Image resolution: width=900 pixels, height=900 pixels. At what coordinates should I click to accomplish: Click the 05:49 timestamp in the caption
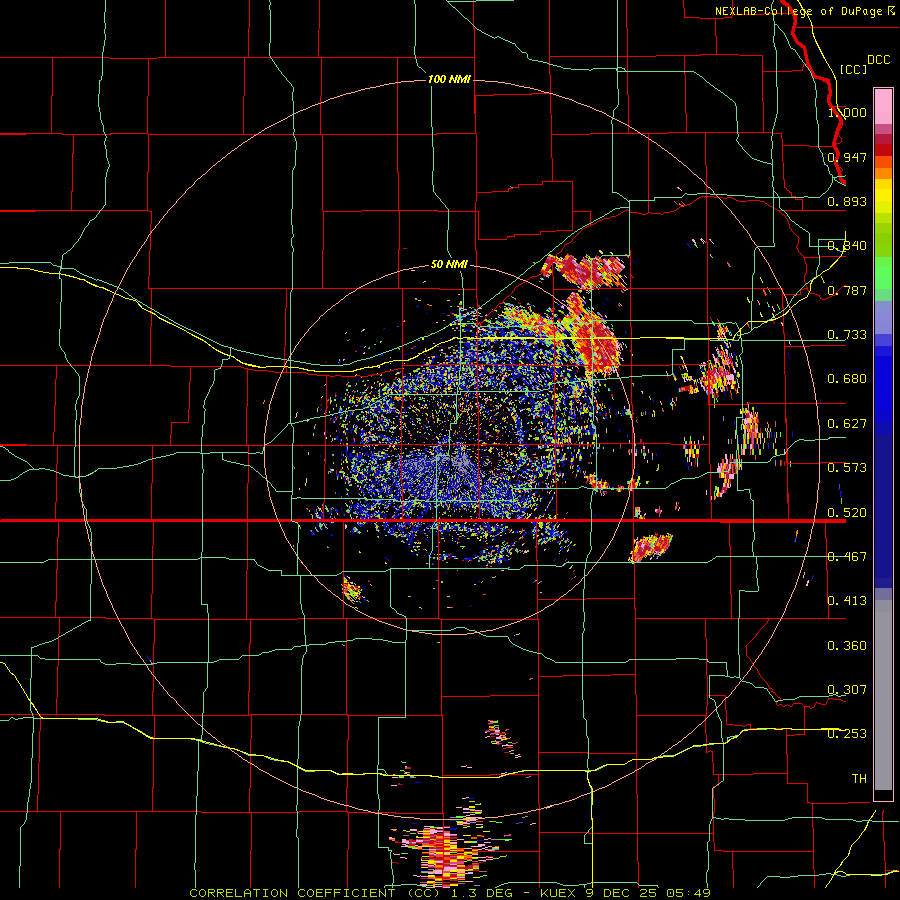click(688, 893)
